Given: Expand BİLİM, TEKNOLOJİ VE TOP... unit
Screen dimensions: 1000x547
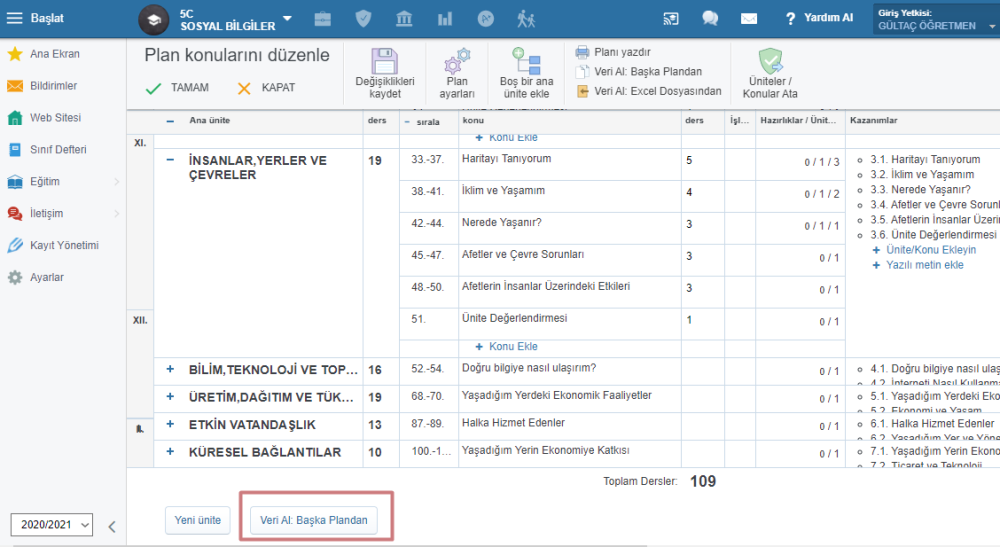Looking at the screenshot, I should coord(170,369).
